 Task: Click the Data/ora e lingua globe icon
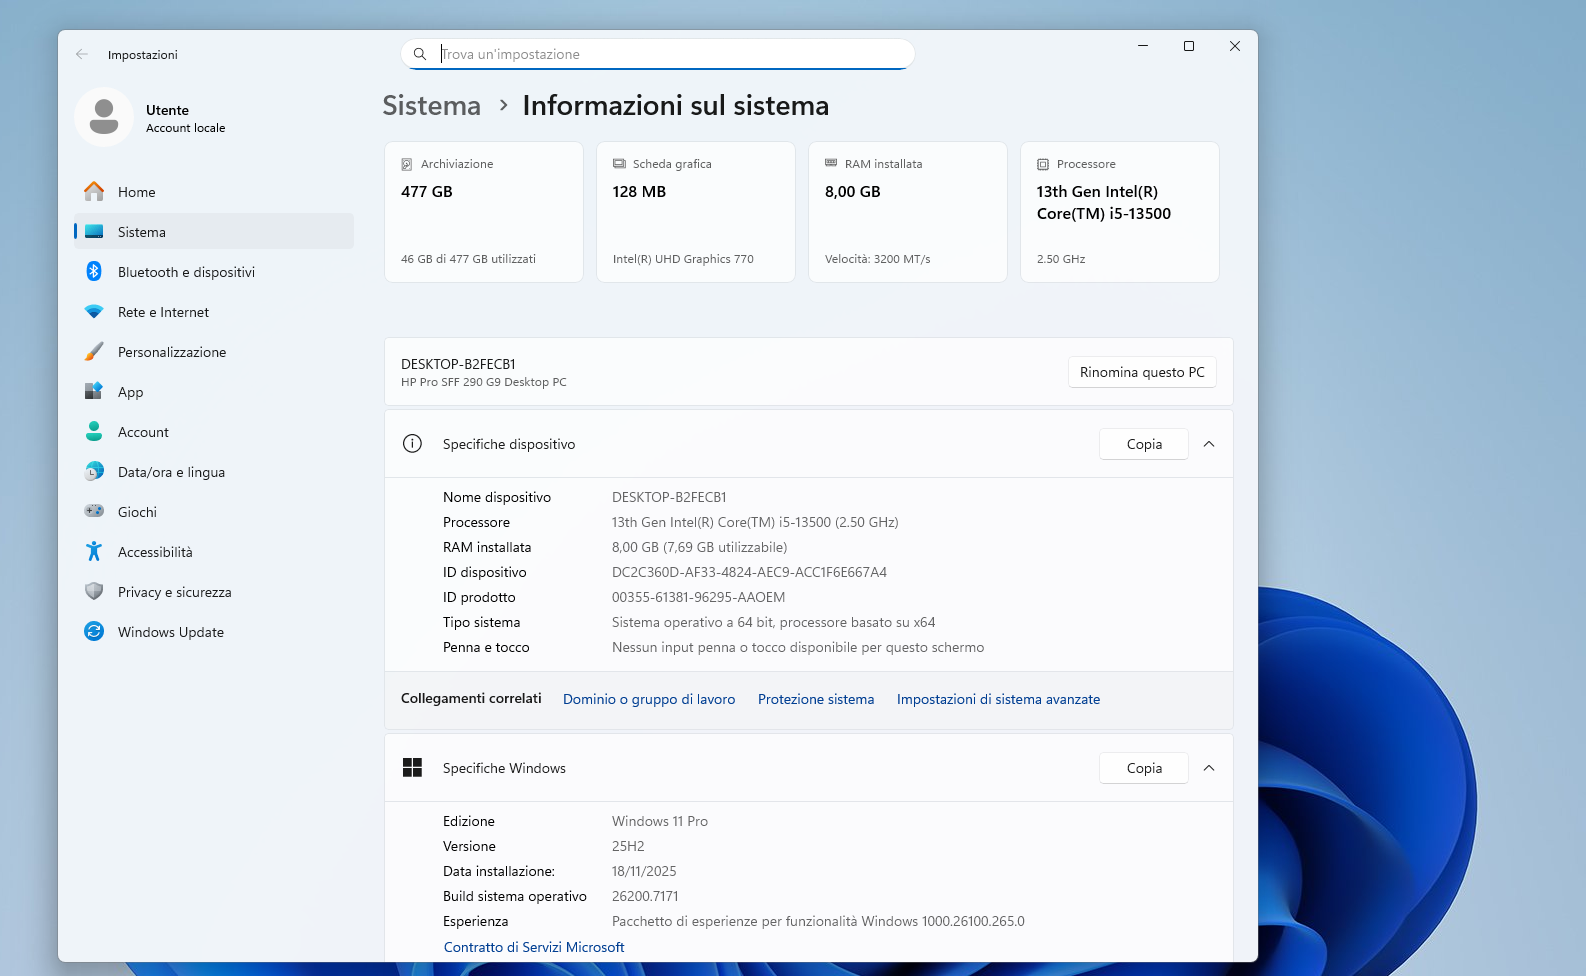pos(94,471)
